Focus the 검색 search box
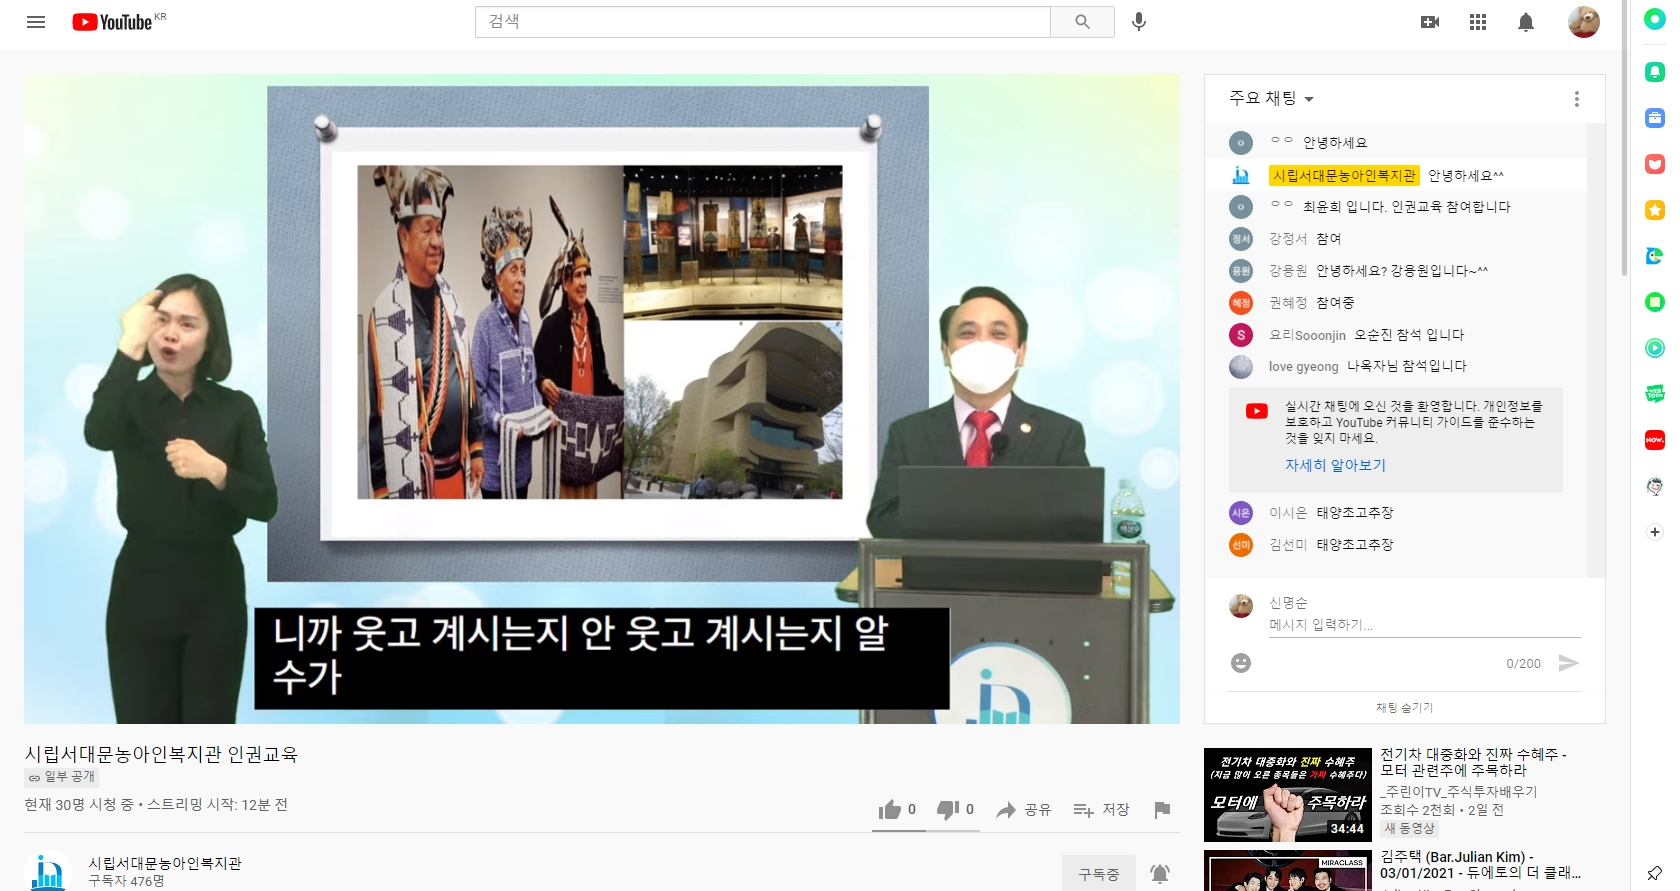Screen dimensions: 1680x891 click(763, 22)
